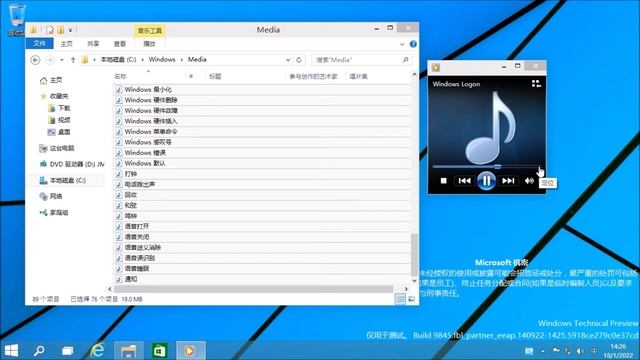Sort by the 参与创作的艺术家 column

click(313, 76)
